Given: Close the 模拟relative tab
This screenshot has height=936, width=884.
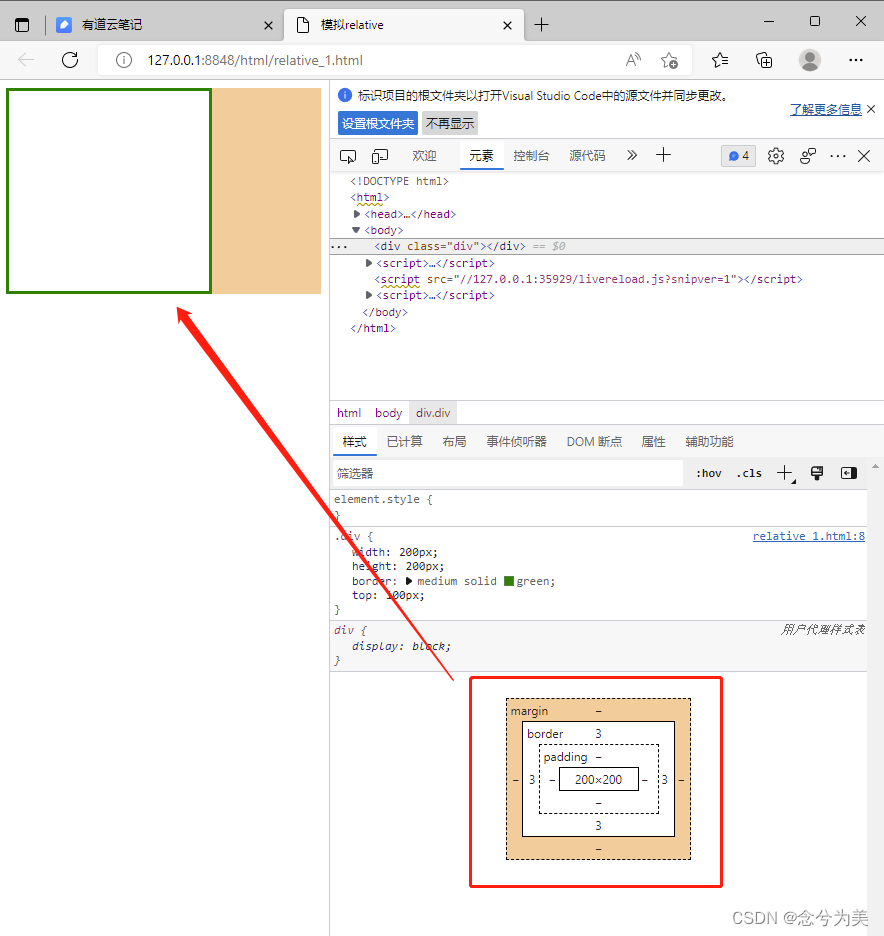Looking at the screenshot, I should point(507,26).
